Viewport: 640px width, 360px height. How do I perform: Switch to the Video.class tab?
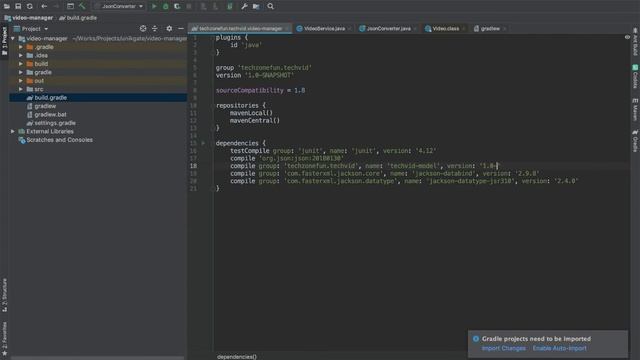[x=445, y=29]
